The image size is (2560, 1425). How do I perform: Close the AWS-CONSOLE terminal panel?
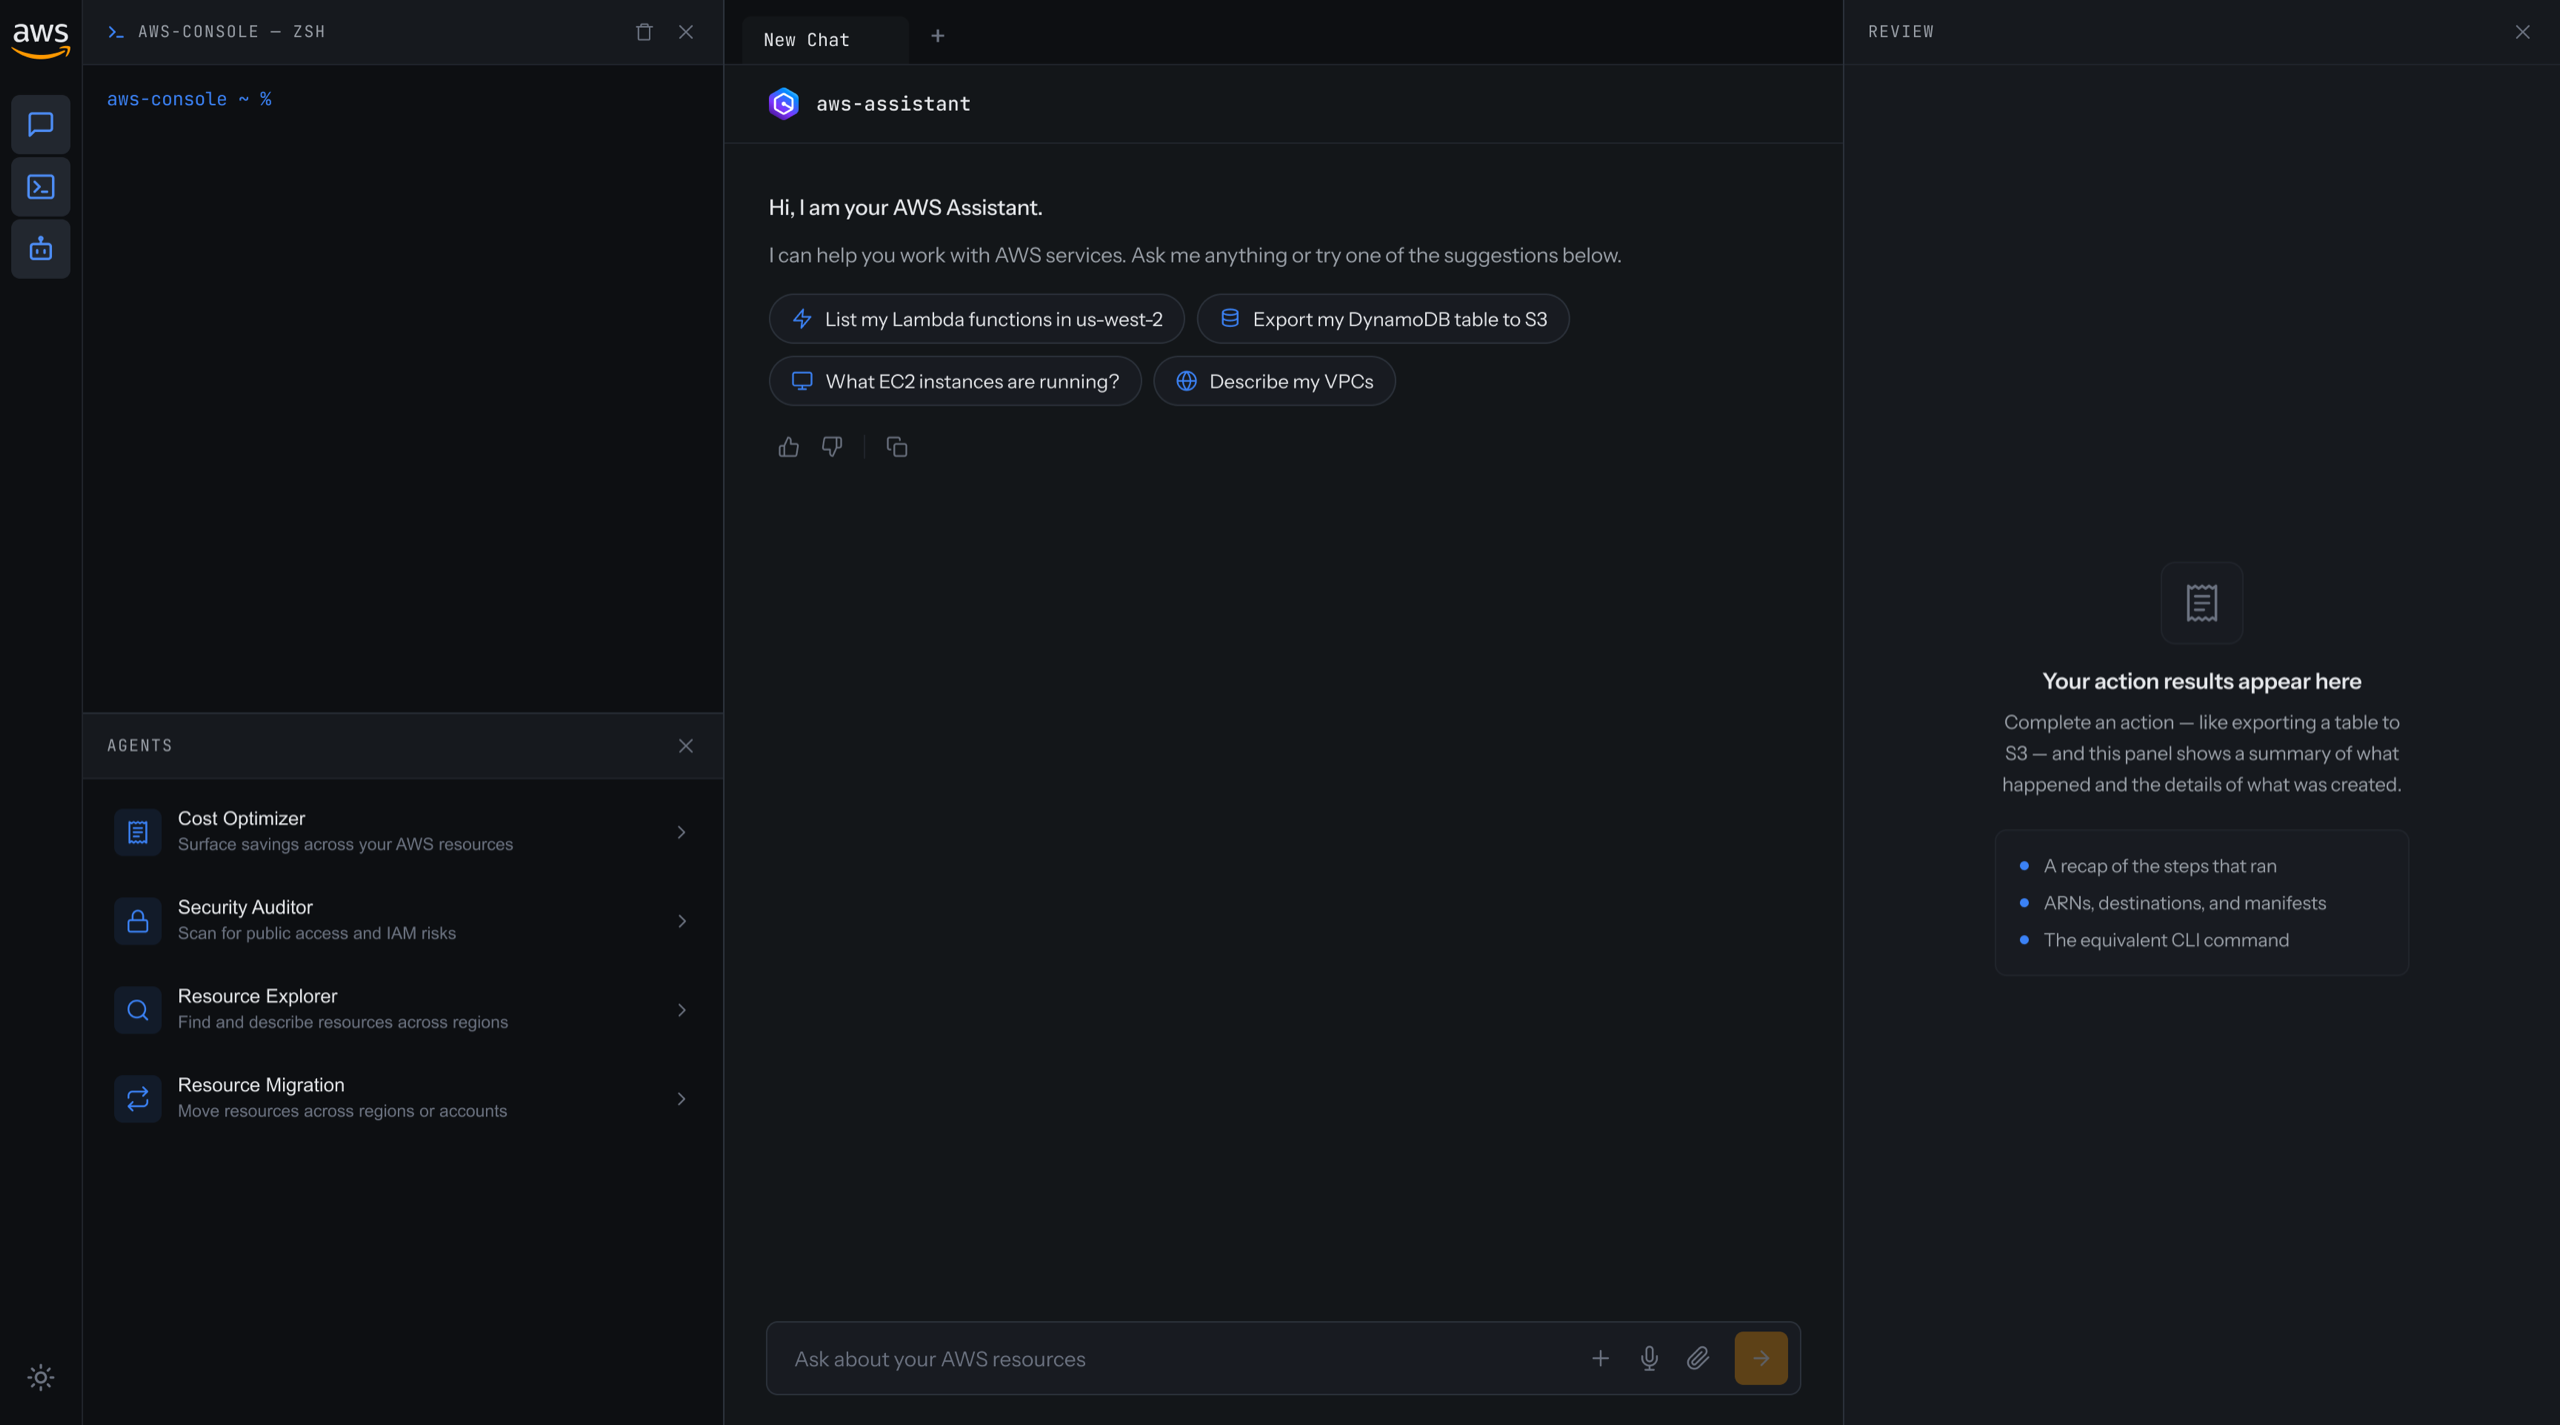click(686, 32)
